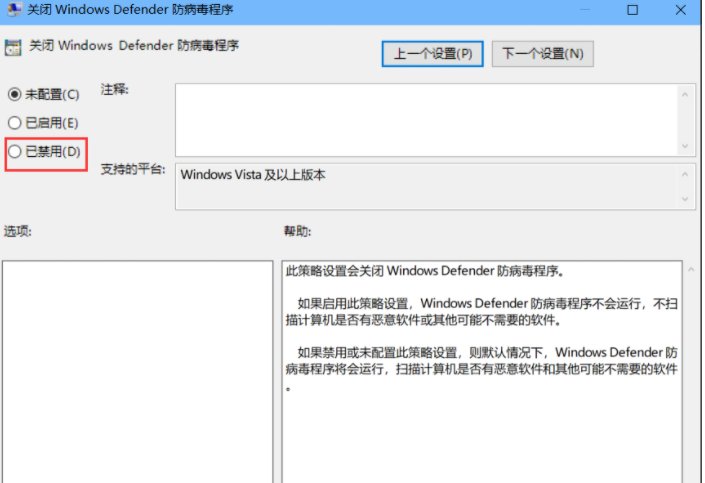Select the 未配置(C) radio button
Screen dimensions: 705x483
click(14, 94)
